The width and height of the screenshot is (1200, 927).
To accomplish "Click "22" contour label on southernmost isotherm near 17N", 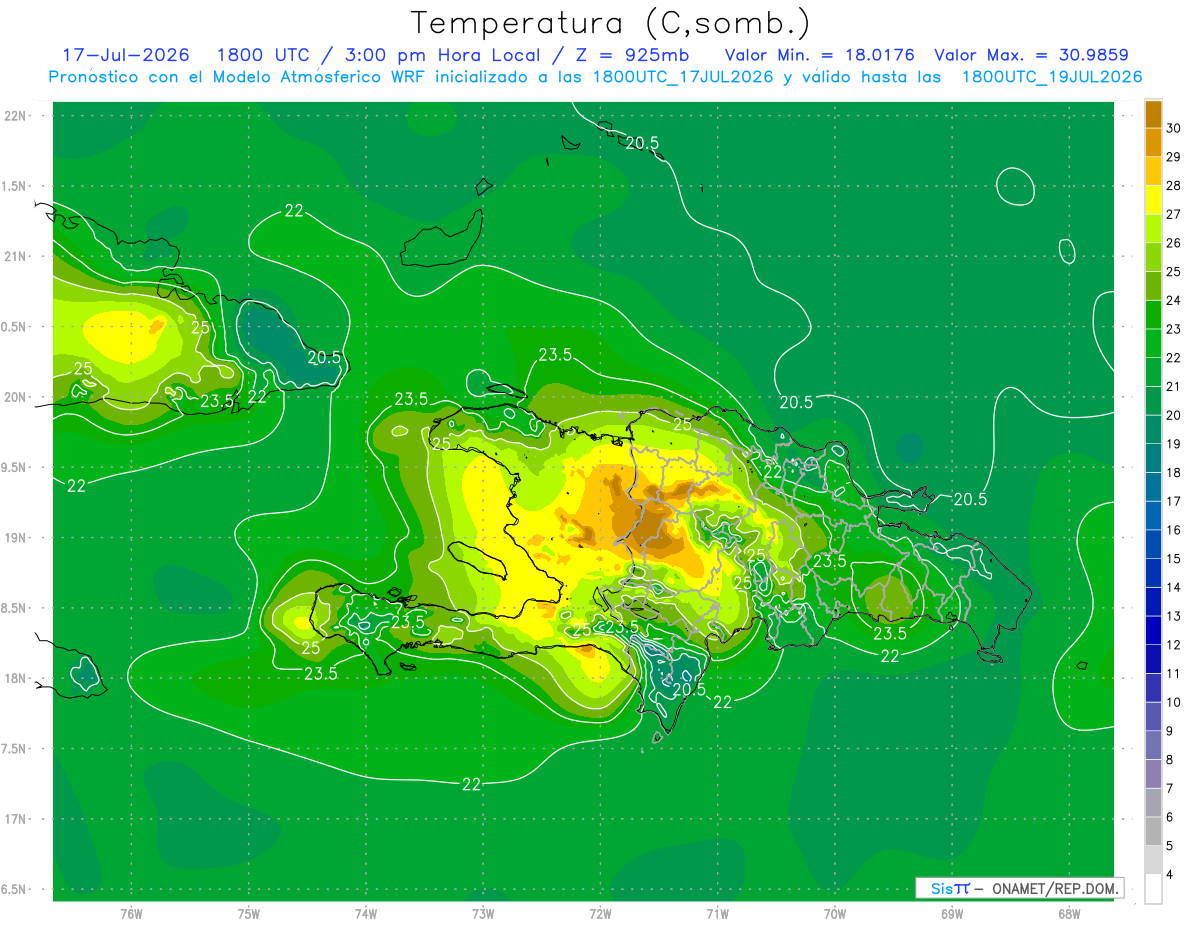I will tap(472, 784).
